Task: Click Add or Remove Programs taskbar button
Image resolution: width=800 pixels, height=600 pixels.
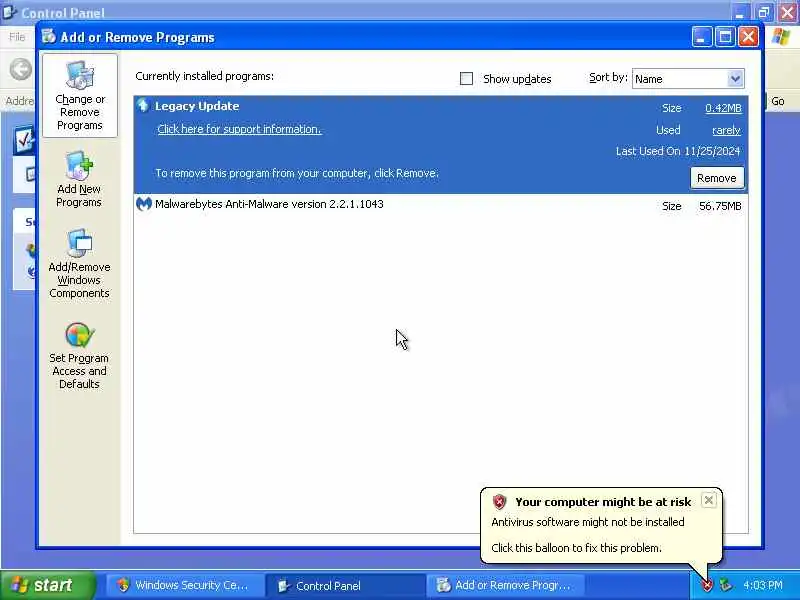Action: [x=505, y=585]
